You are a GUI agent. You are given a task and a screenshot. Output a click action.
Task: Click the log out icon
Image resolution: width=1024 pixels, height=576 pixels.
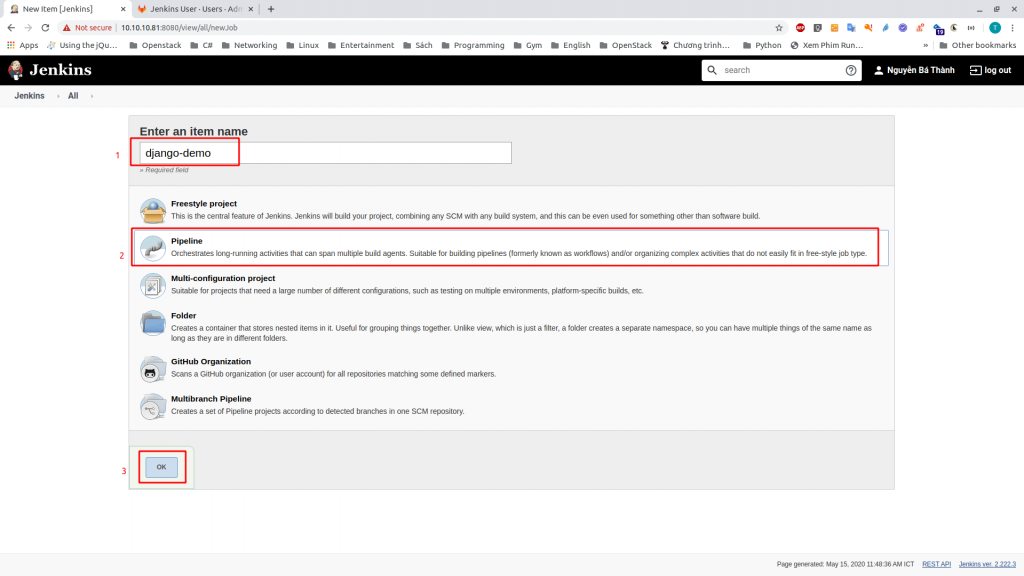pyautogui.click(x=975, y=71)
